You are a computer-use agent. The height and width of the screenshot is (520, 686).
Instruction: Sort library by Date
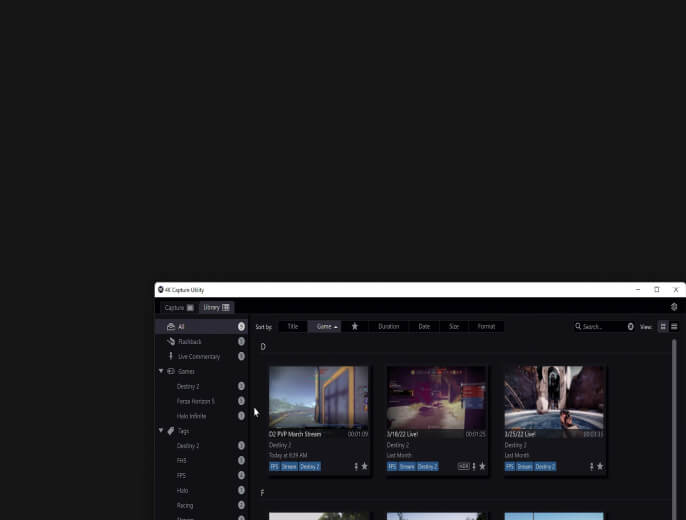point(424,326)
